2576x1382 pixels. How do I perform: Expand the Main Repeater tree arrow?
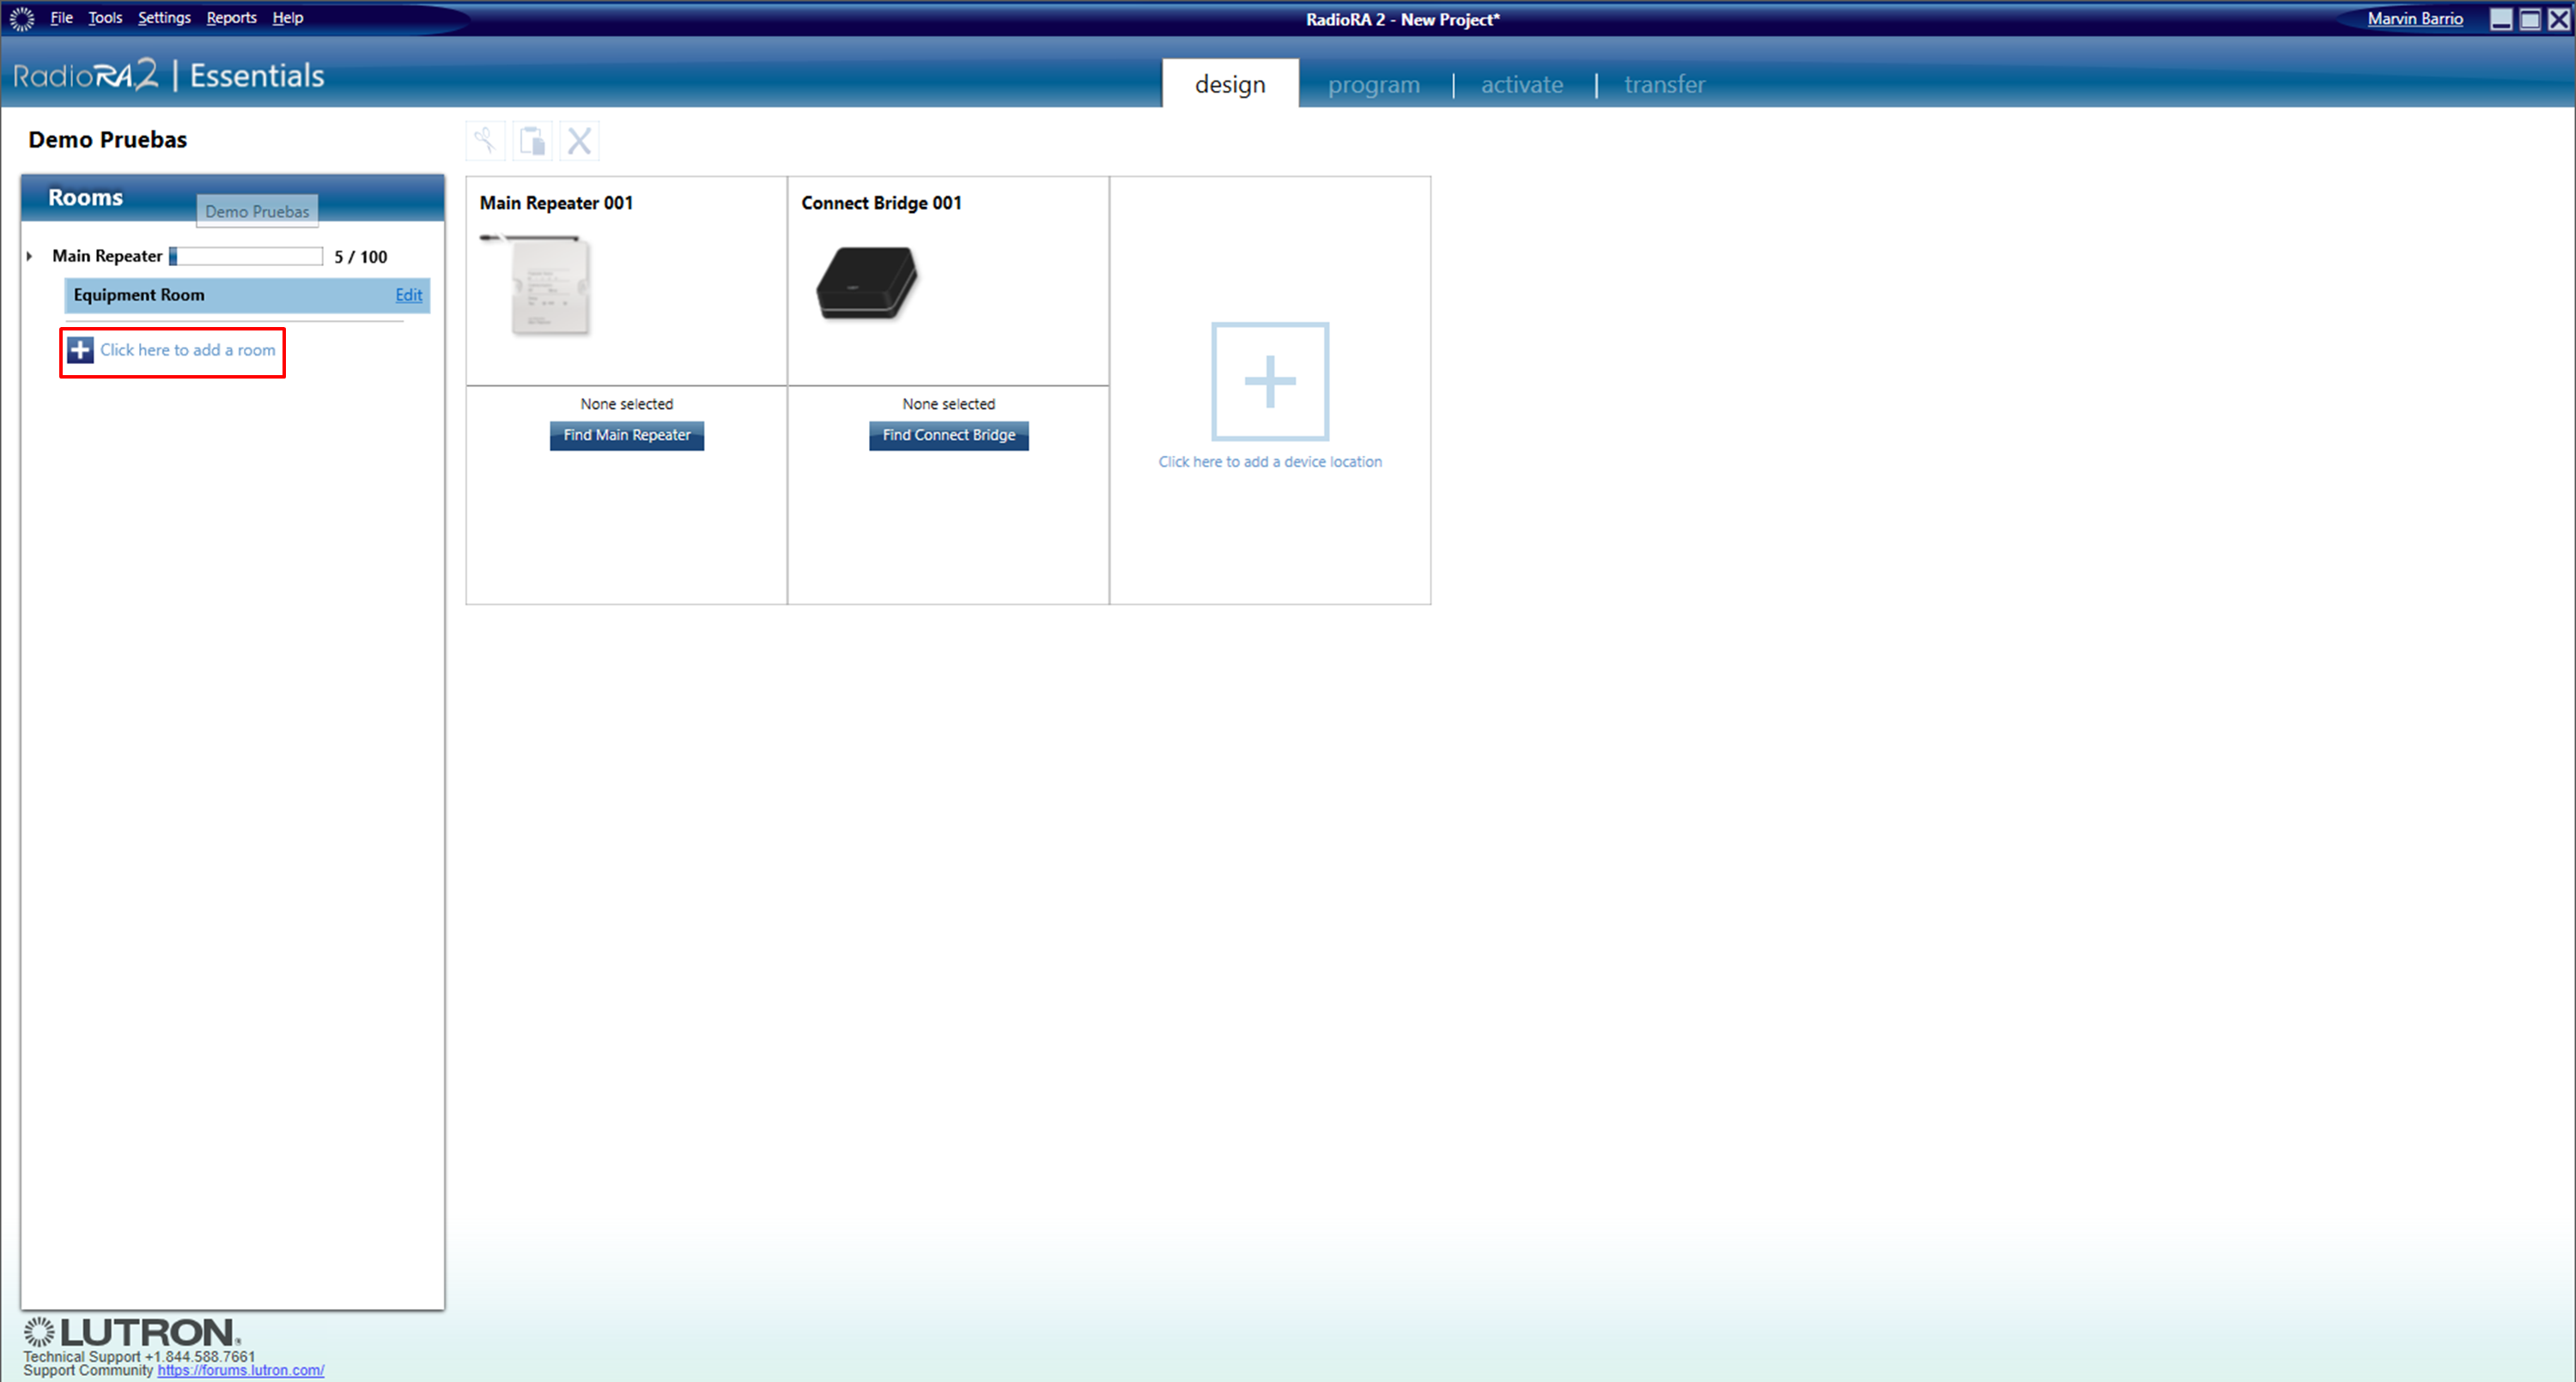(x=30, y=256)
